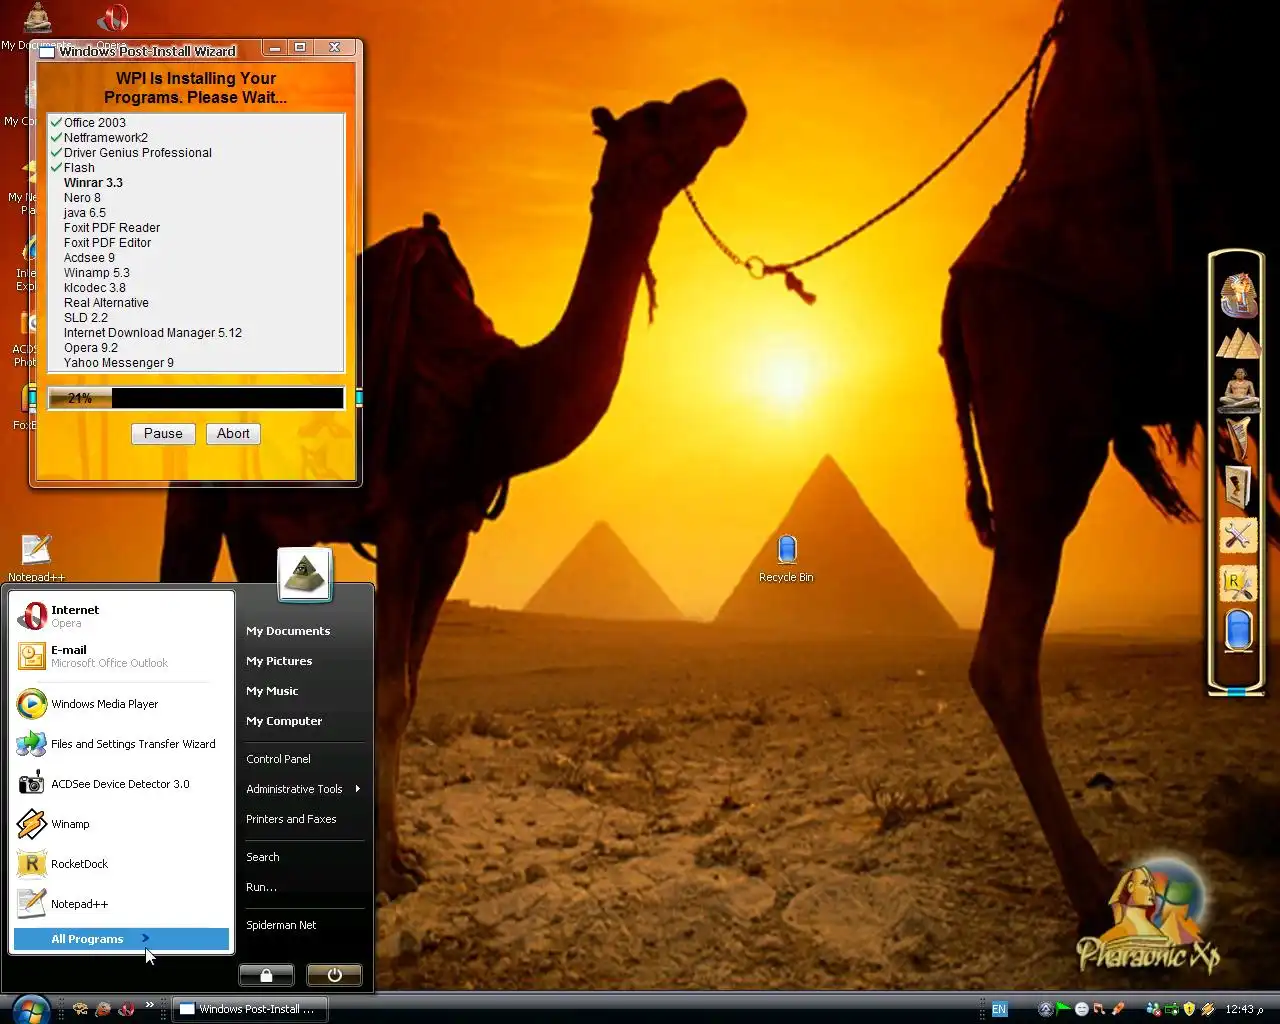
Task: Click the pharaoh mask icon in RocketDock
Action: pos(1238,294)
